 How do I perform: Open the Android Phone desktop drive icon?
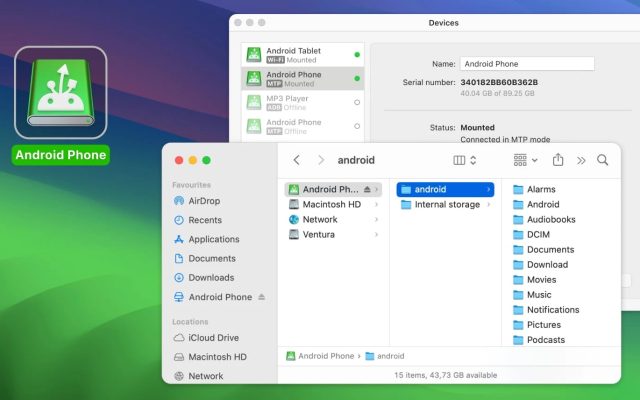pyautogui.click(x=61, y=93)
